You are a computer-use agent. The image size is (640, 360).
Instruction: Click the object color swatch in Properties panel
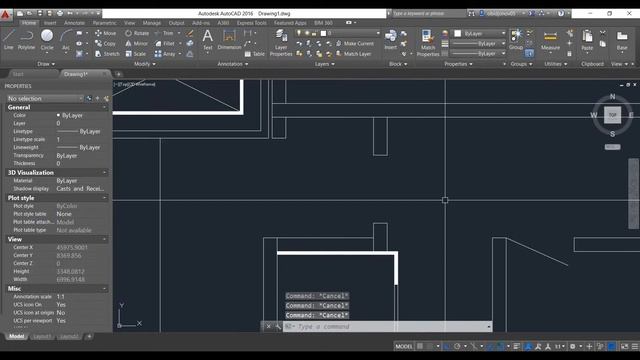(x=458, y=33)
